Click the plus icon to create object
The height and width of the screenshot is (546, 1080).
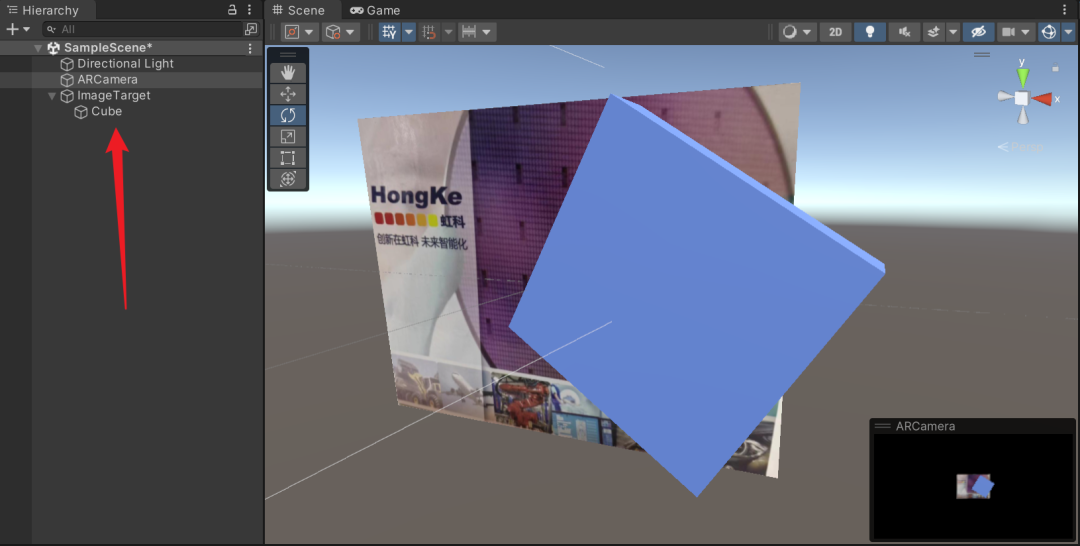coord(12,29)
